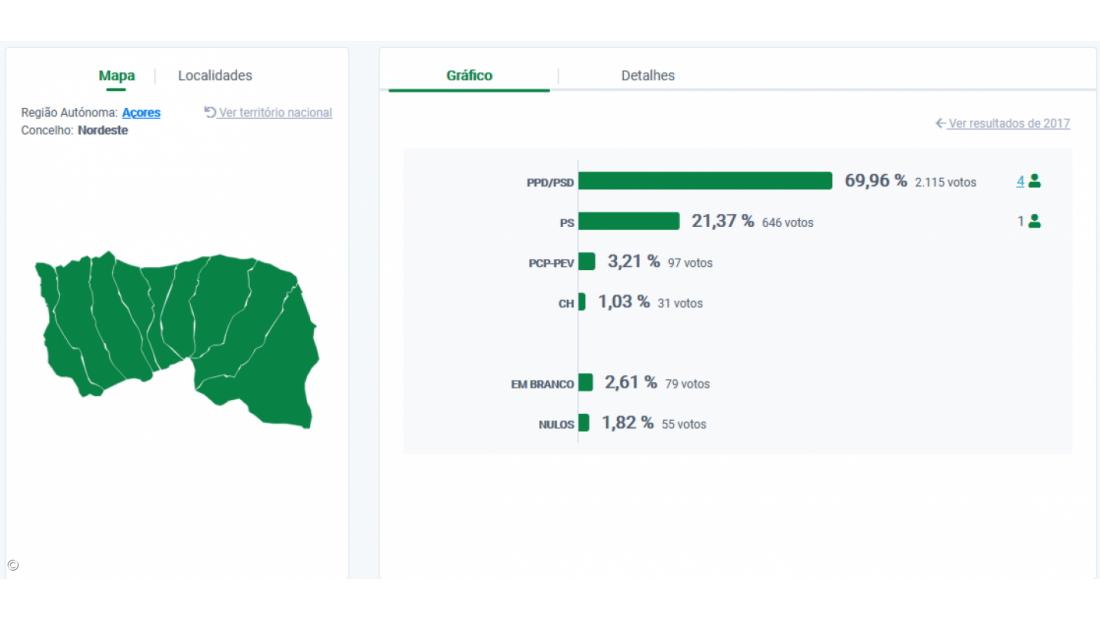Click the PPD/PSD elected count 4 link
This screenshot has height=620, width=1100.
(1020, 181)
